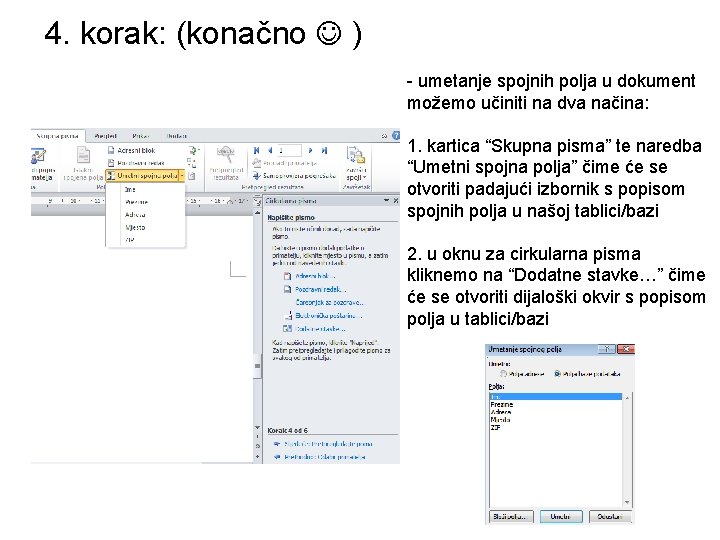The height and width of the screenshot is (540, 720).
Task: Select ZIP in the dialog fields list
Action: [556, 428]
